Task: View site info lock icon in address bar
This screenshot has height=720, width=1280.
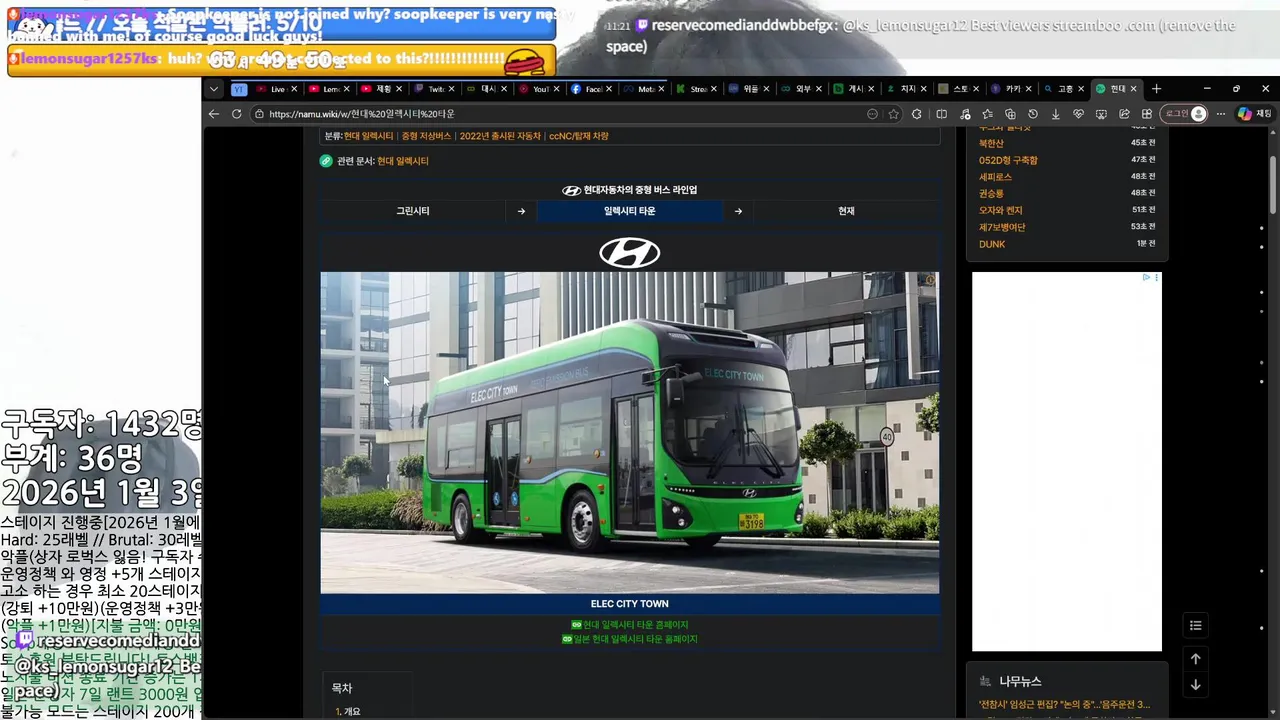Action: point(259,114)
